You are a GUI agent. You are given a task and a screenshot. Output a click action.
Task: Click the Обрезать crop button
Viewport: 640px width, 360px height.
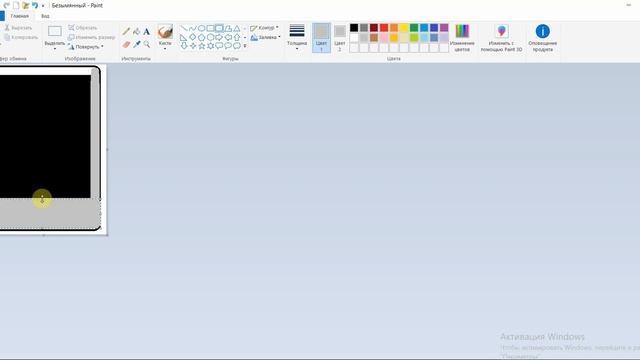pyautogui.click(x=83, y=28)
